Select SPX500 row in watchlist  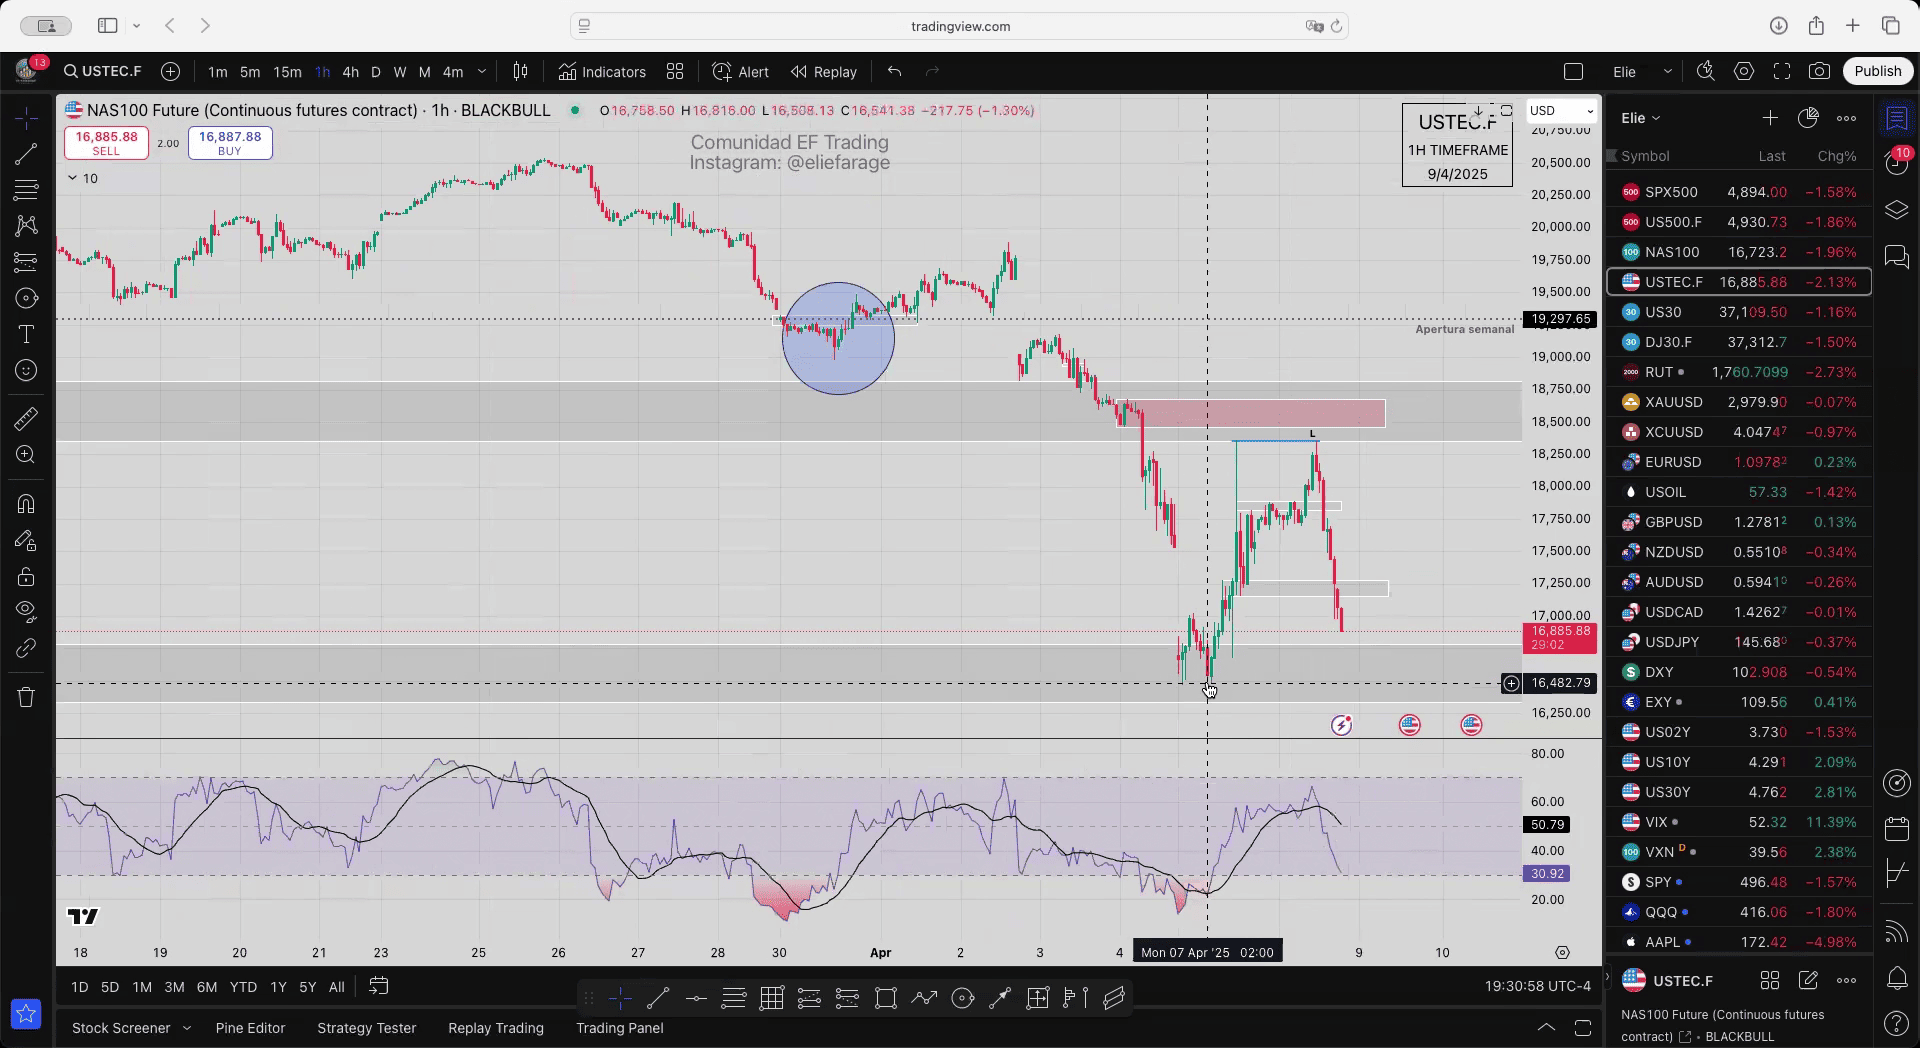click(x=1738, y=192)
